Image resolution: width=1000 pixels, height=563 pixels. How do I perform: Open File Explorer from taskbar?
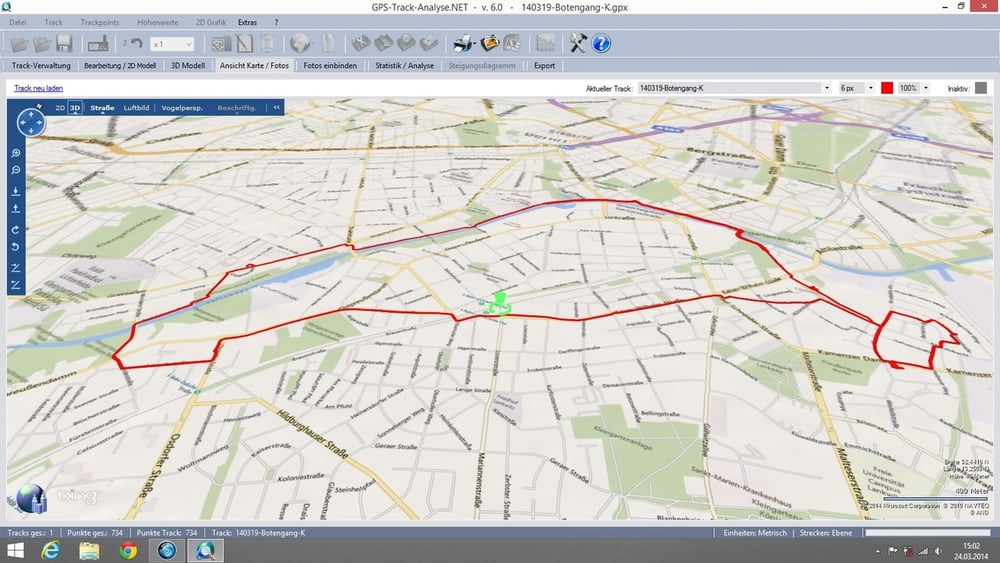point(89,550)
